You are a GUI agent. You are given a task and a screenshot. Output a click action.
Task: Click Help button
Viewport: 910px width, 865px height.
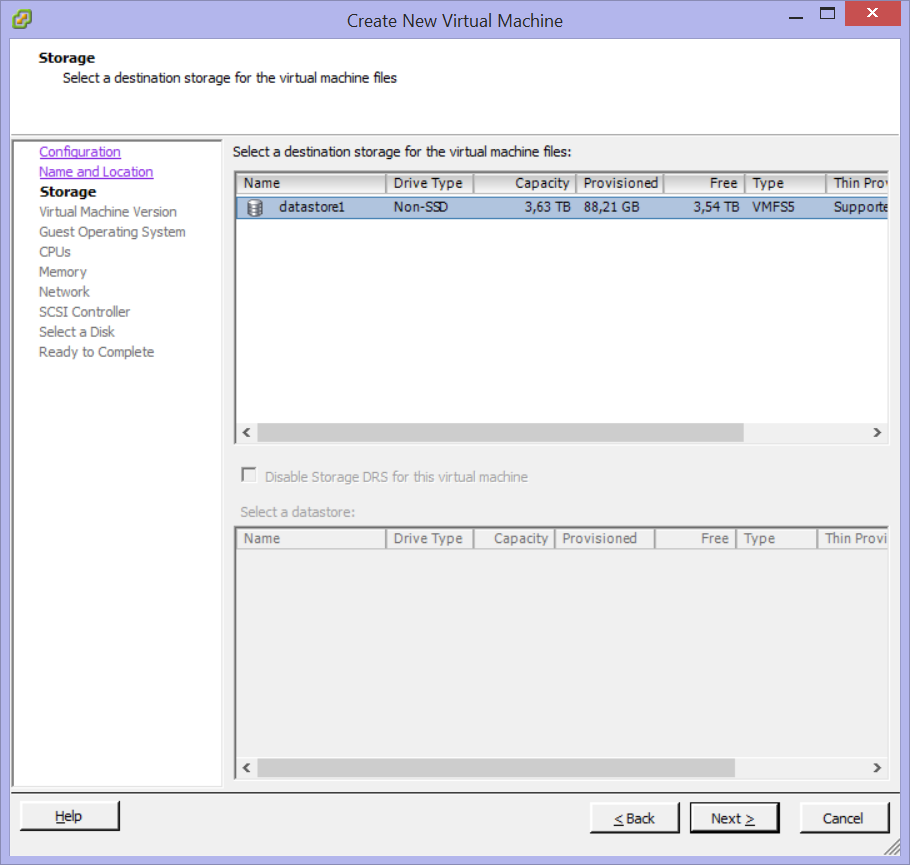[69, 816]
